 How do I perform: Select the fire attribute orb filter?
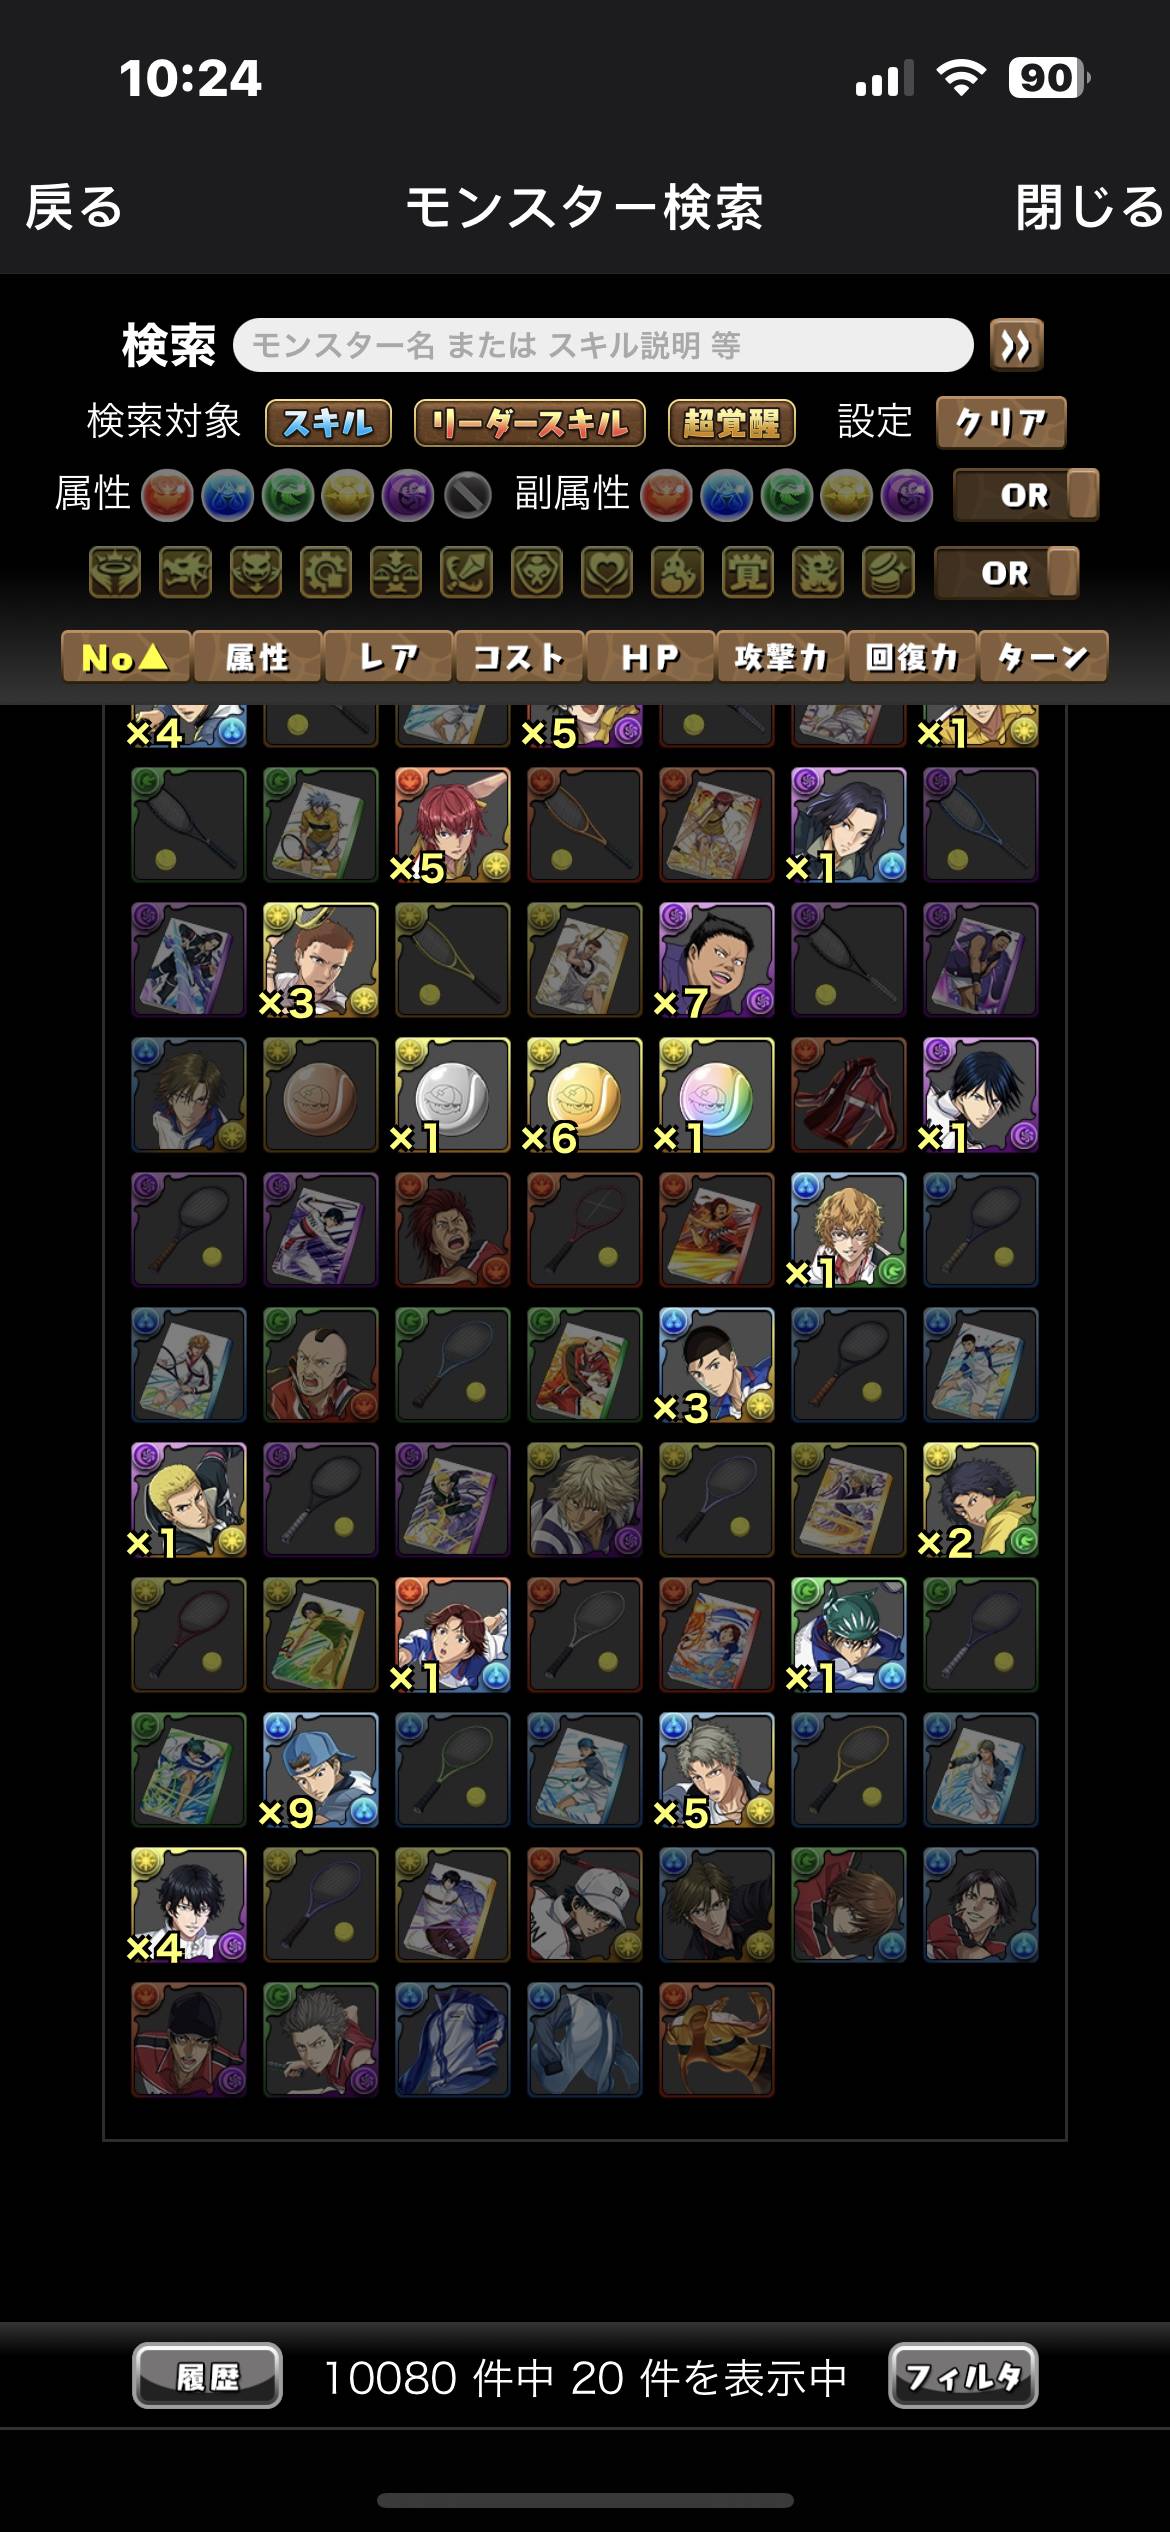[167, 495]
